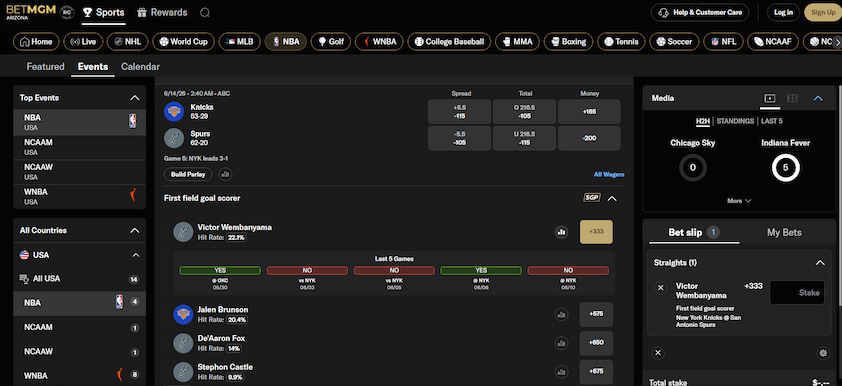This screenshot has height=386, width=842.
Task: Open bet slip settings gear
Action: [x=823, y=353]
